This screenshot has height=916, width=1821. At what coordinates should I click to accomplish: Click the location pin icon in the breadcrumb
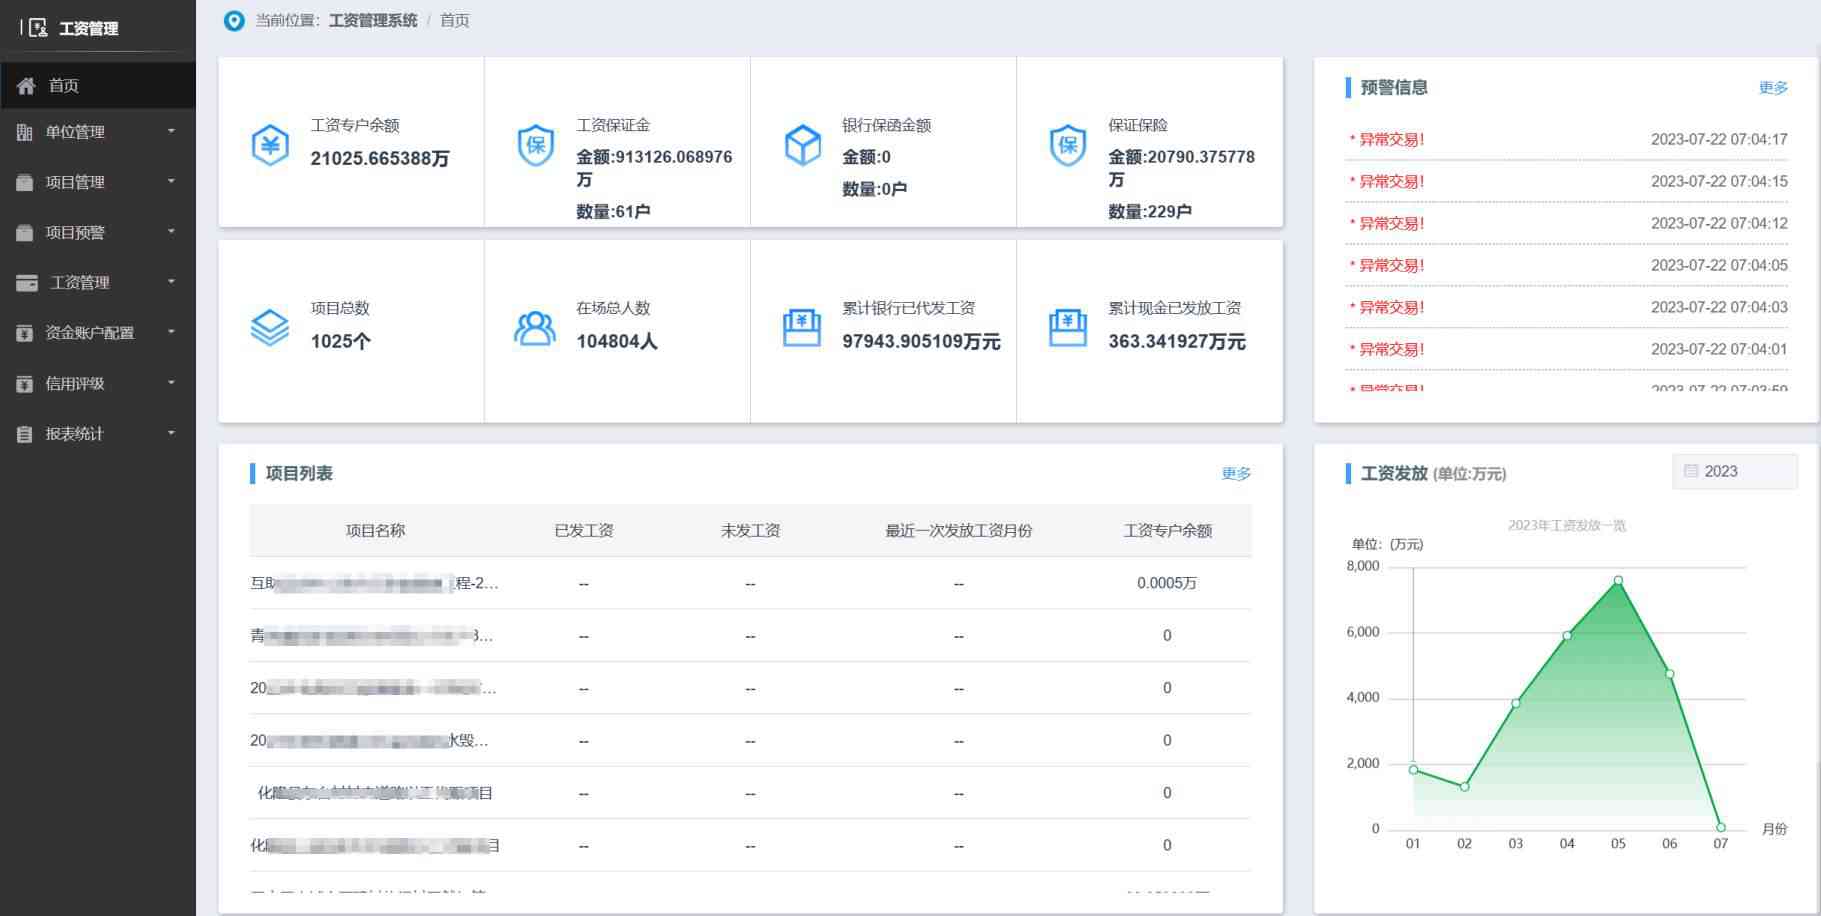[x=234, y=20]
